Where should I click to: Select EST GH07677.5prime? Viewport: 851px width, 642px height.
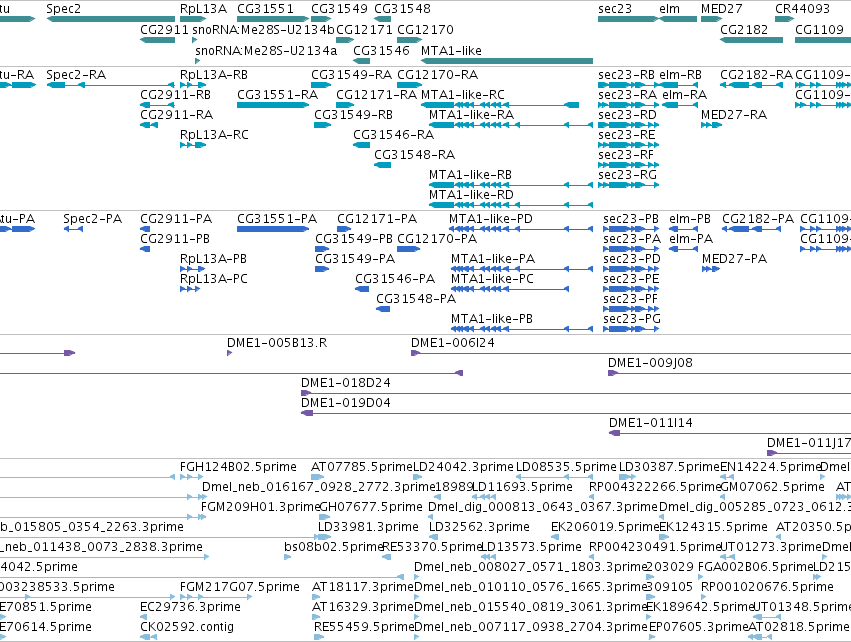(326, 517)
